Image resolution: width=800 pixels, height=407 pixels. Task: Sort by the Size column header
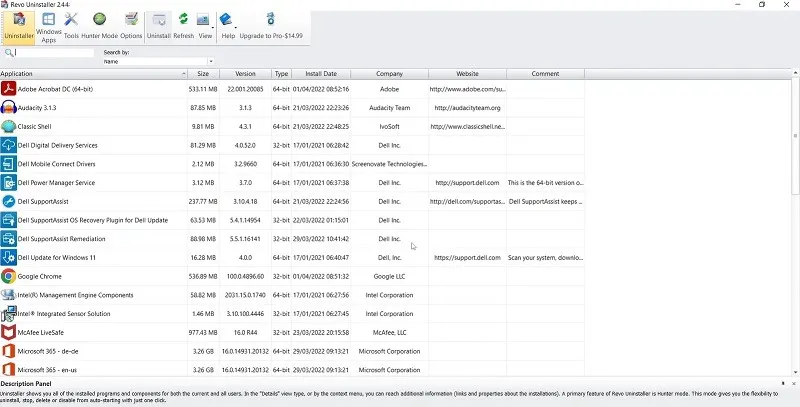pyautogui.click(x=203, y=74)
